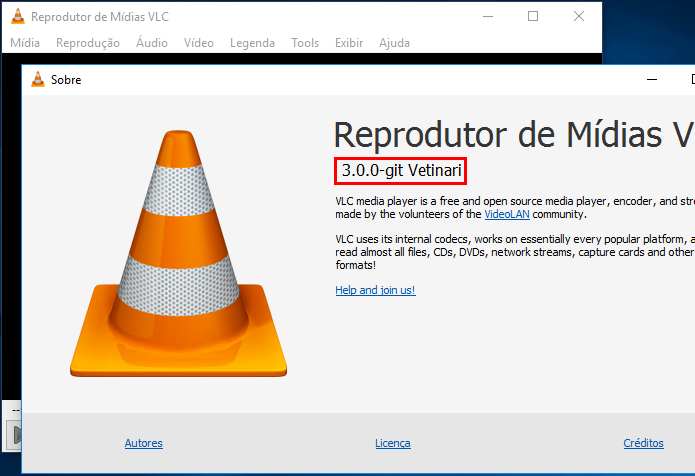Open the Créditos link

click(643, 443)
